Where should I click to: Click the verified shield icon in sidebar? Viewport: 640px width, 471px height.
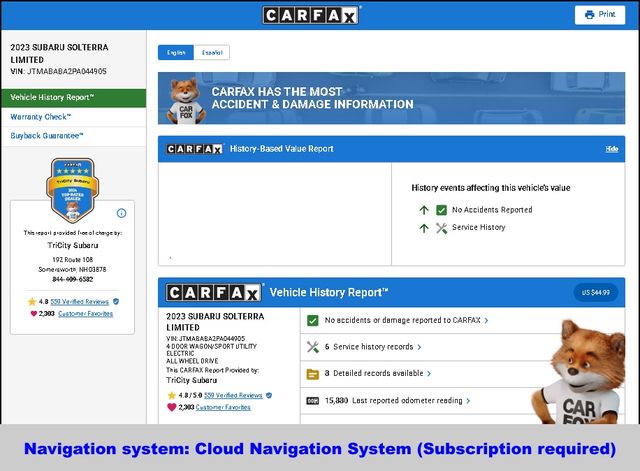(116, 301)
